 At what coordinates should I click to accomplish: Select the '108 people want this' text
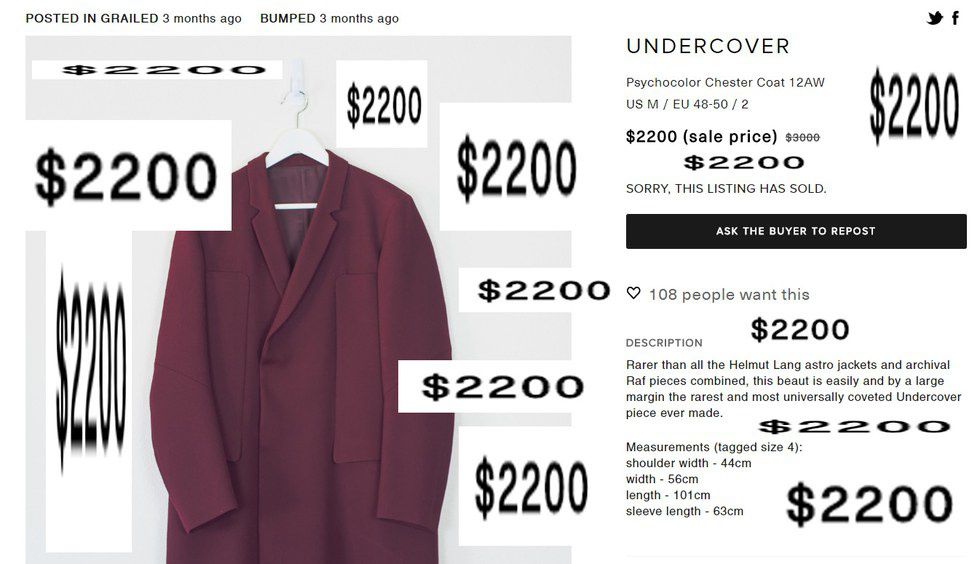pos(729,294)
